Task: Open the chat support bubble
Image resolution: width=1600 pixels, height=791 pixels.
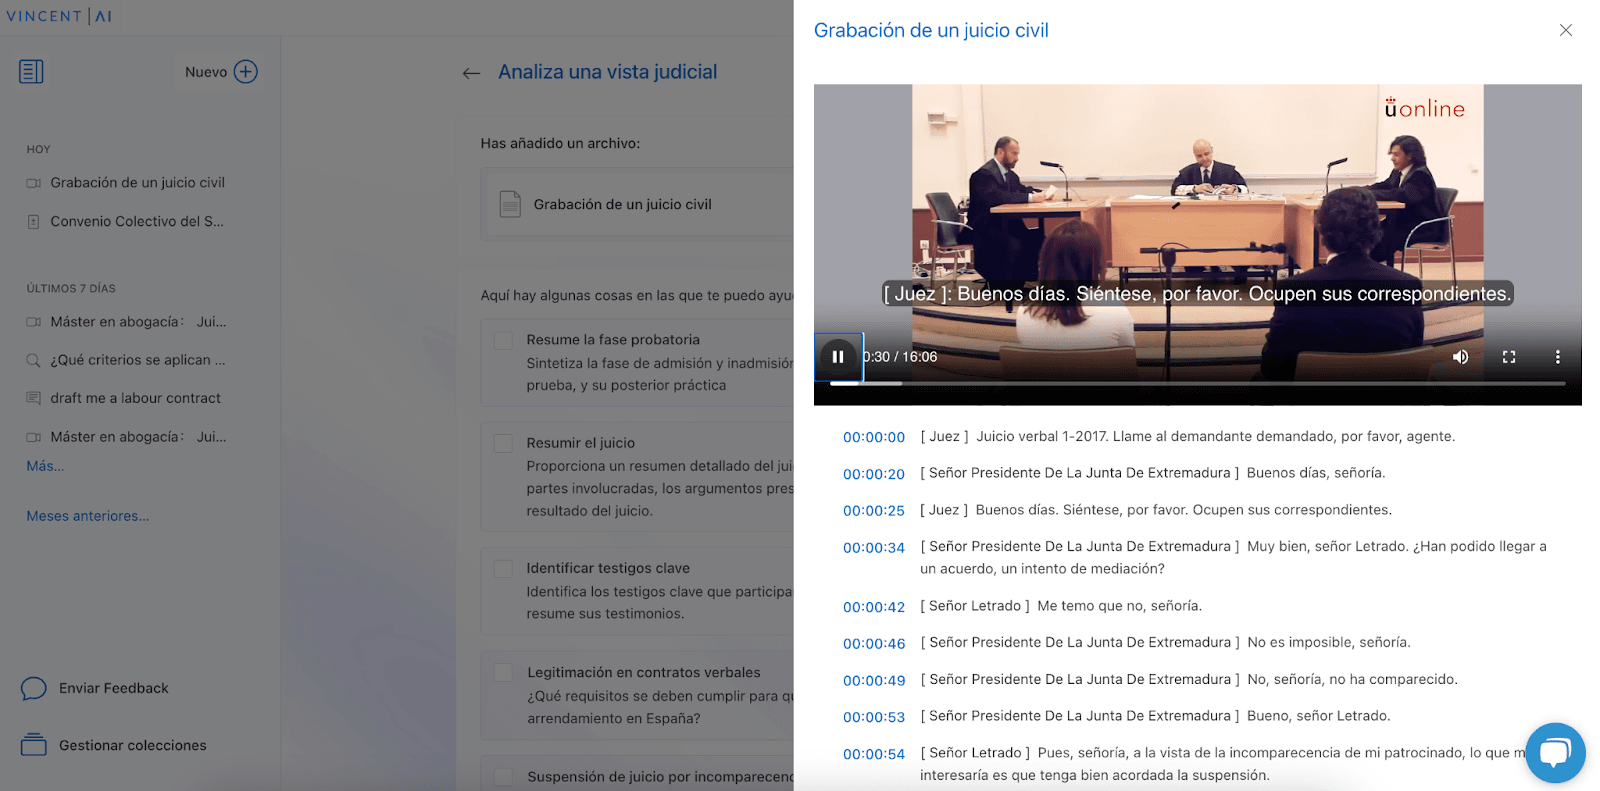Action: [x=1555, y=753]
